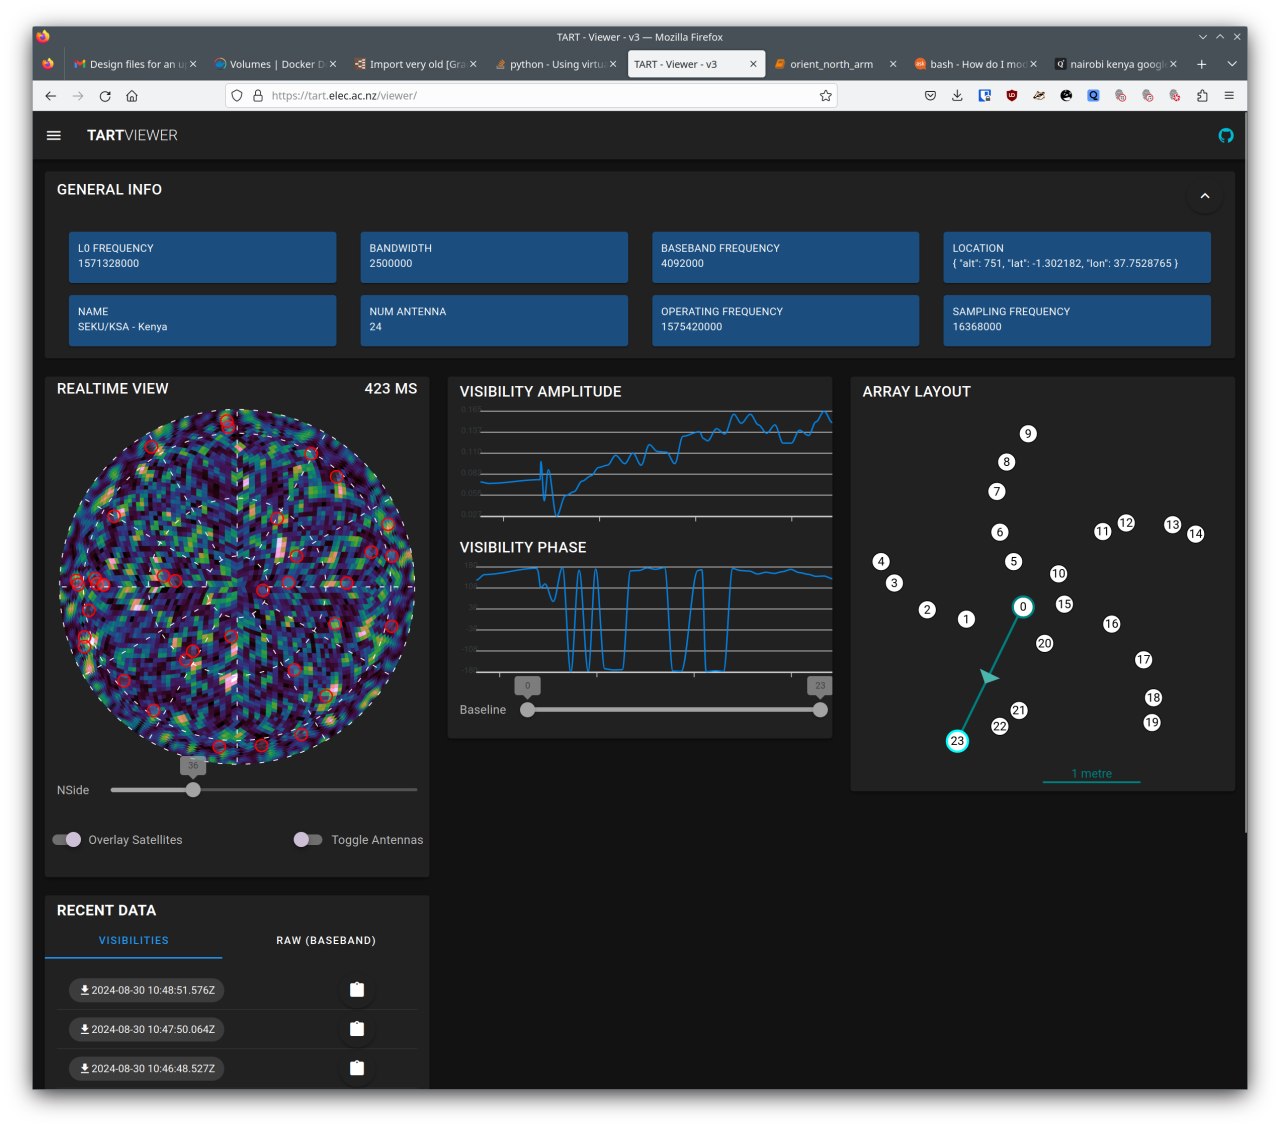This screenshot has width=1280, height=1128.
Task: Bookmark this page with star icon
Action: pyautogui.click(x=825, y=96)
